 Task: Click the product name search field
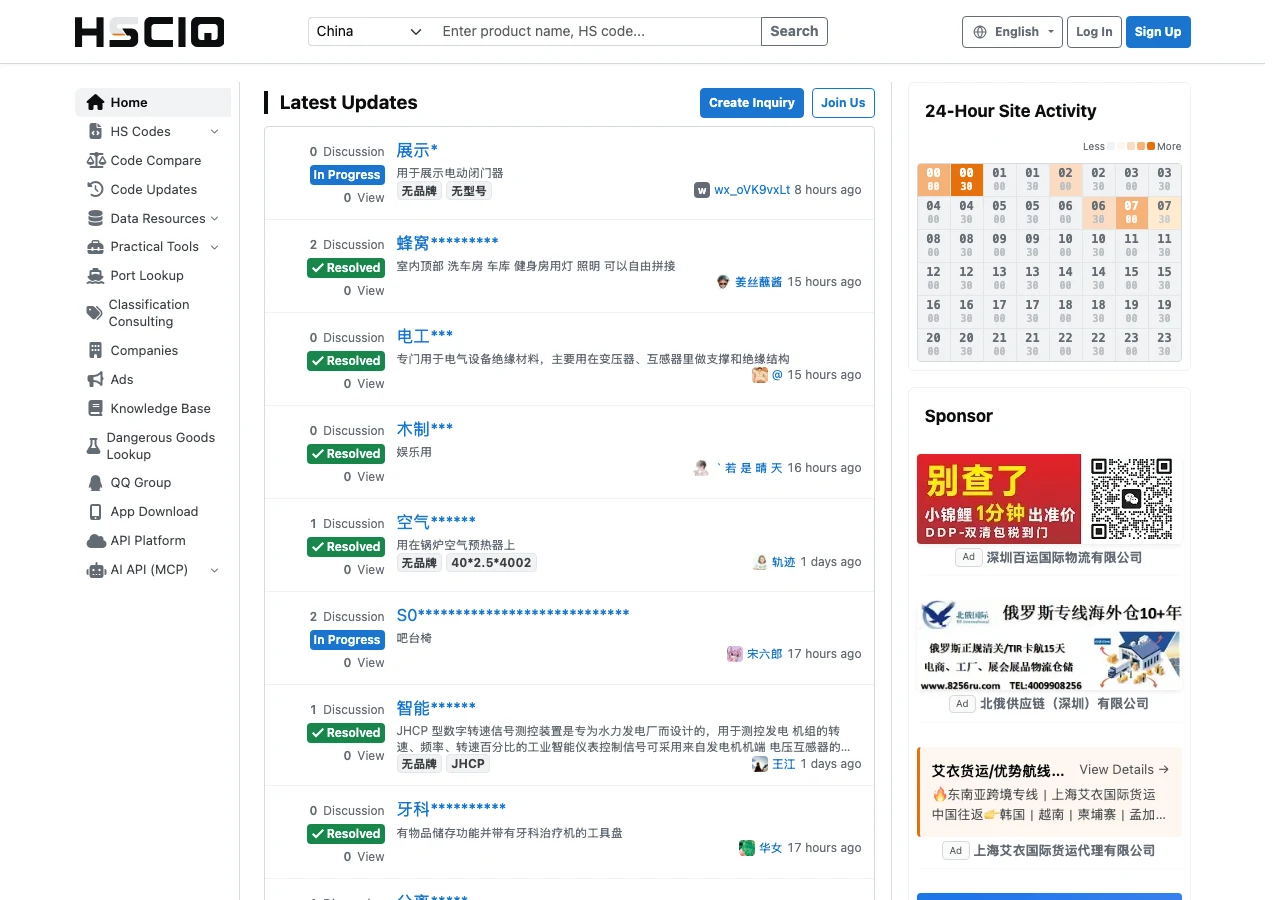tap(596, 31)
